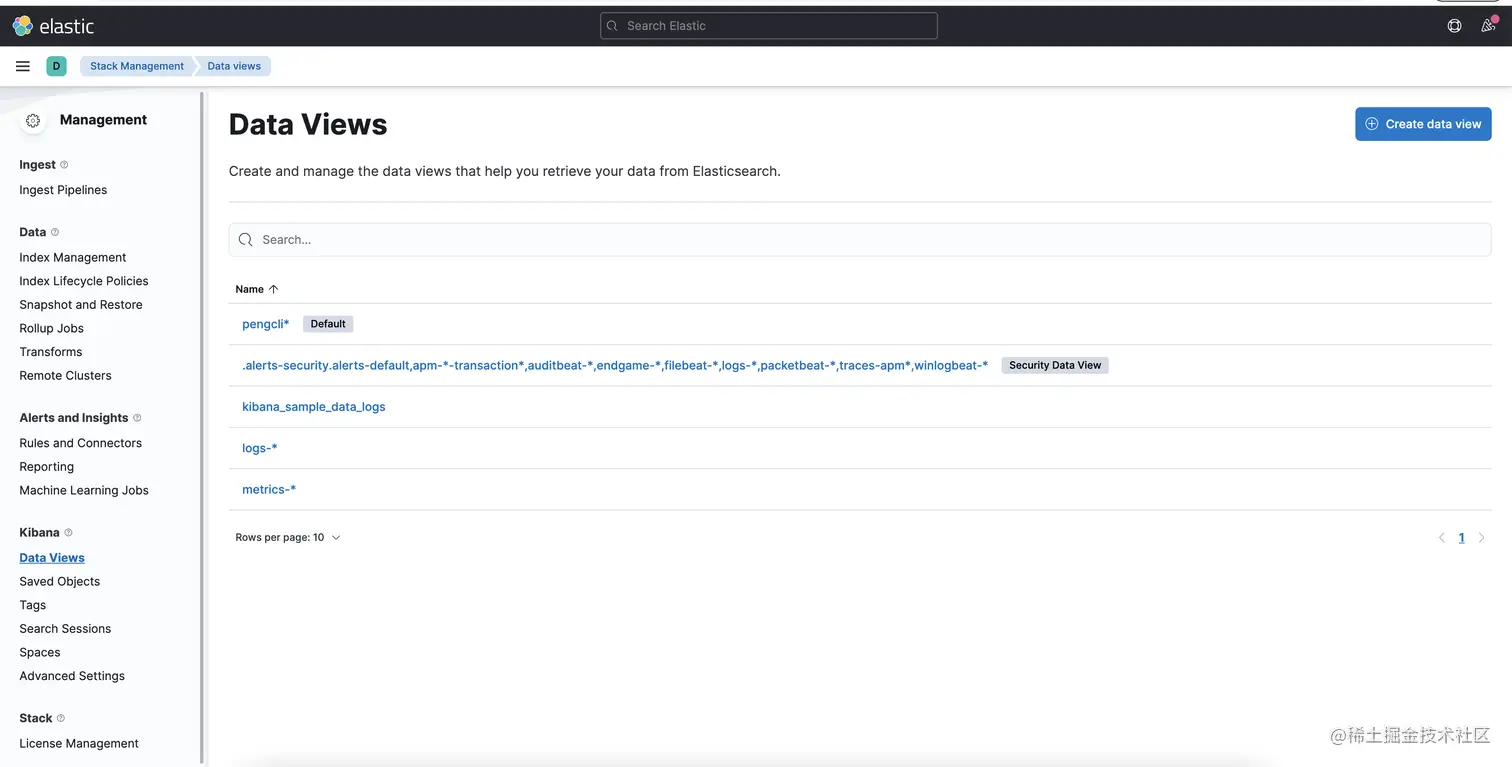Click the Elastic logo icon
The height and width of the screenshot is (767, 1512).
coord(22,26)
